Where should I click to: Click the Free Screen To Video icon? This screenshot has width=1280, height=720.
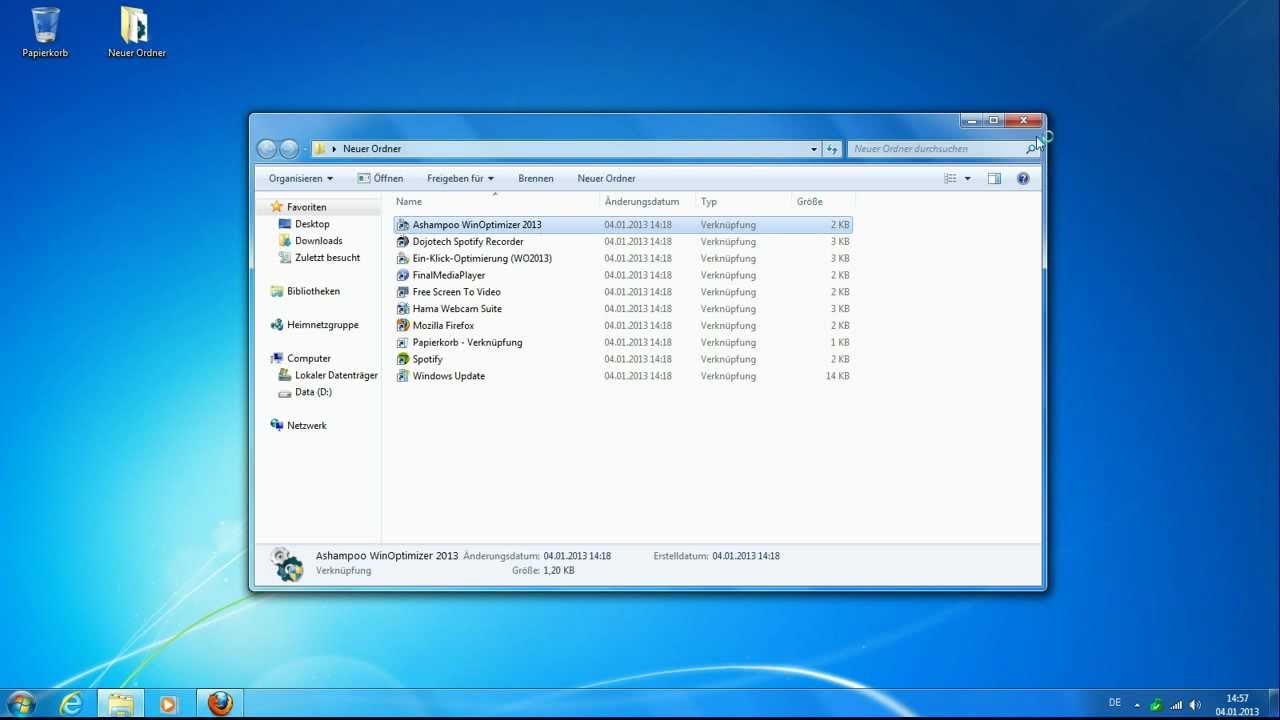pyautogui.click(x=403, y=292)
